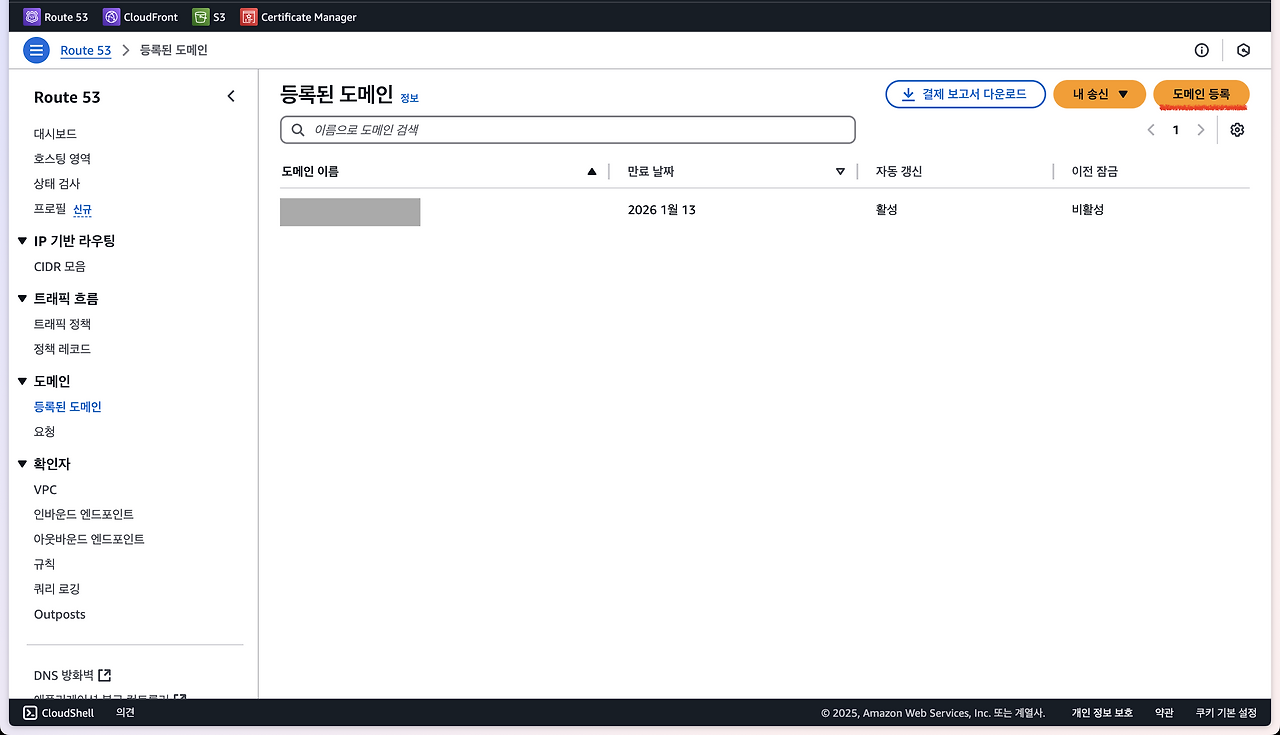Open 상태 검사 in the sidebar
This screenshot has height=735, width=1280.
pos(57,184)
